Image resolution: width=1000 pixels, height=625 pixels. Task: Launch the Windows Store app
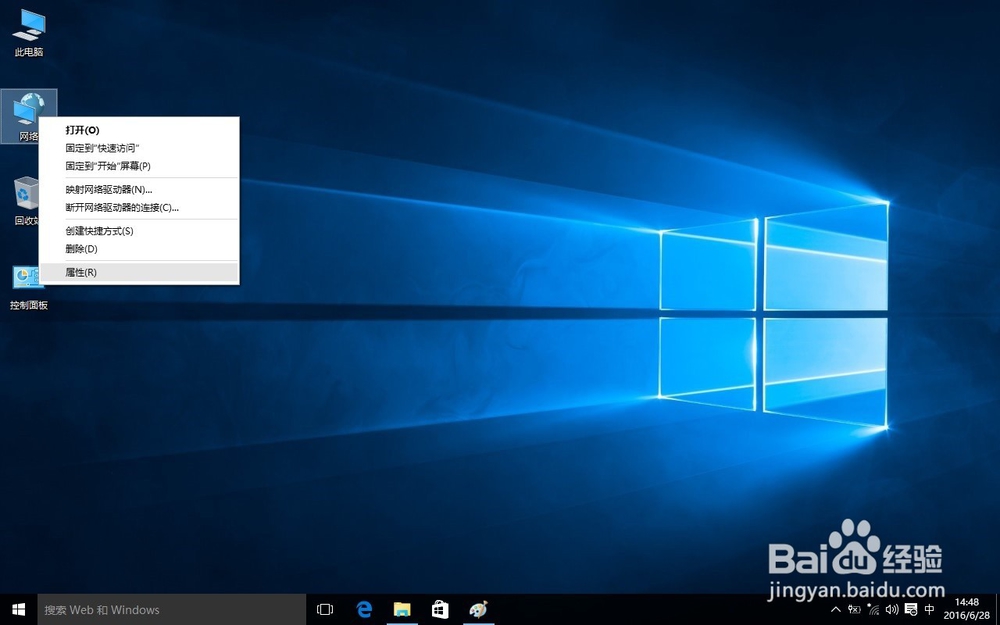click(x=440, y=609)
